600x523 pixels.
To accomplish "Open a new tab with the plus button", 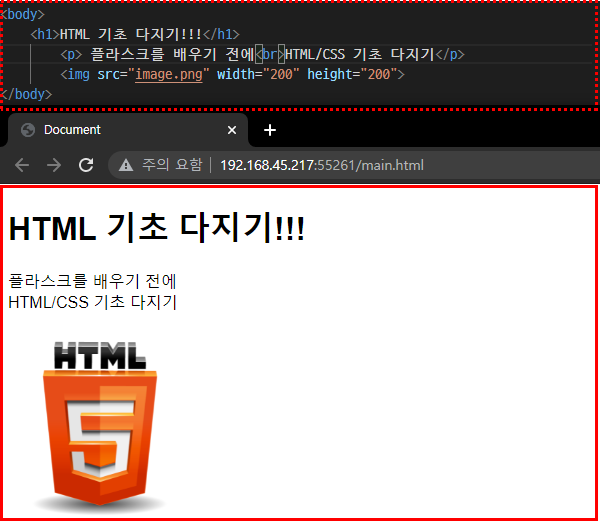I will pyautogui.click(x=270, y=130).
